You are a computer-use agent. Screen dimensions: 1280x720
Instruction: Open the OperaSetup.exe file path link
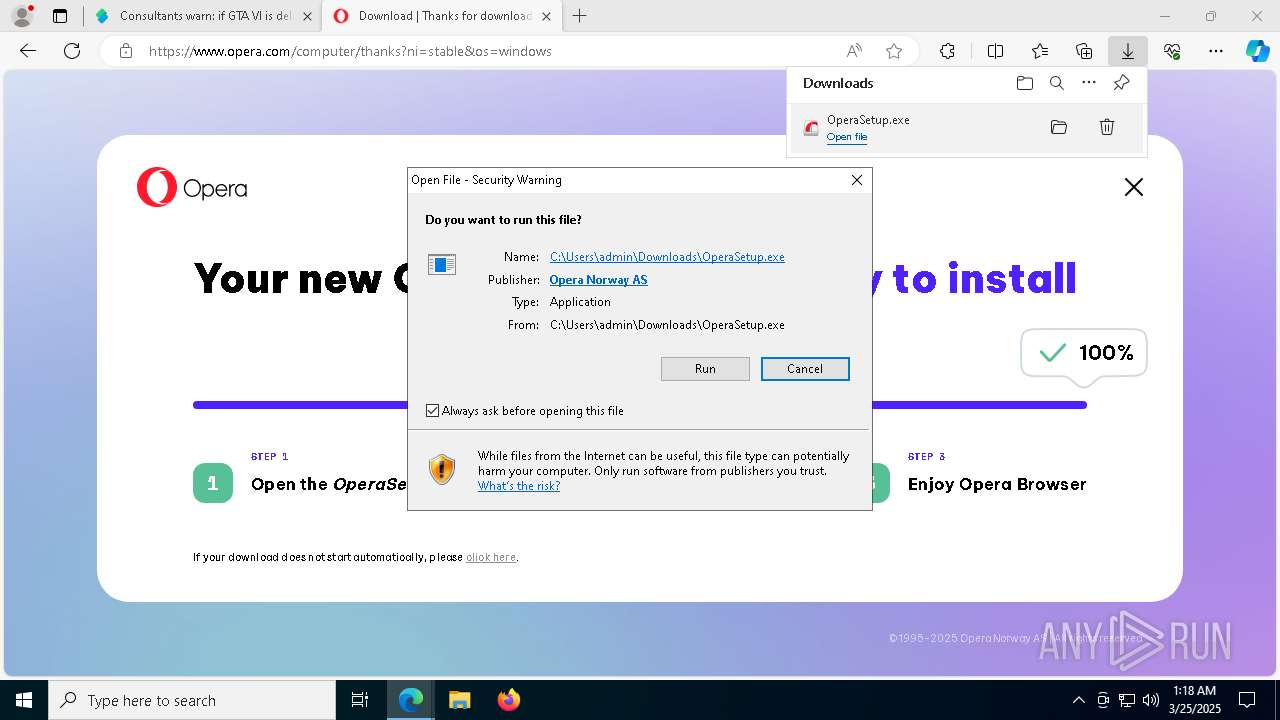(667, 257)
